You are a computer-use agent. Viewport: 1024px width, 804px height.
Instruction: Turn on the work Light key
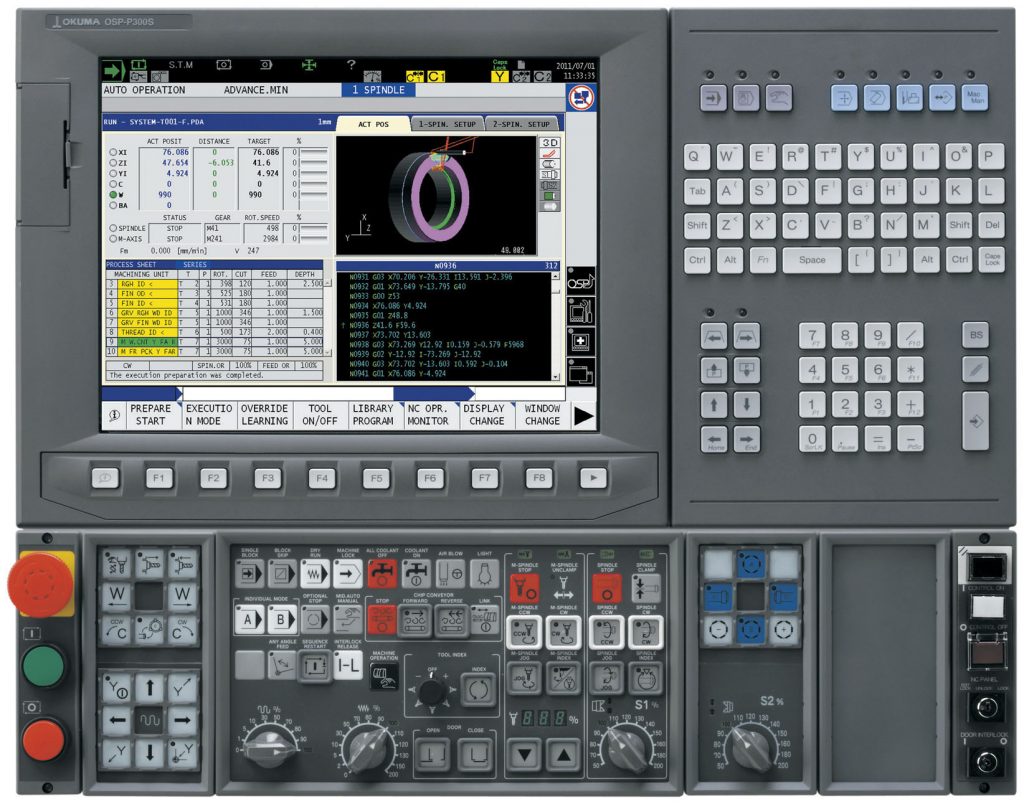tap(484, 574)
